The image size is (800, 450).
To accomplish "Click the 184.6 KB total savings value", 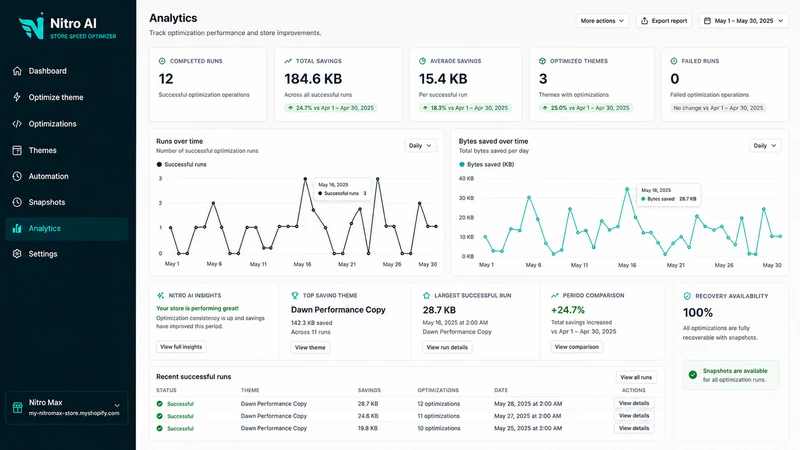I will tap(313, 79).
